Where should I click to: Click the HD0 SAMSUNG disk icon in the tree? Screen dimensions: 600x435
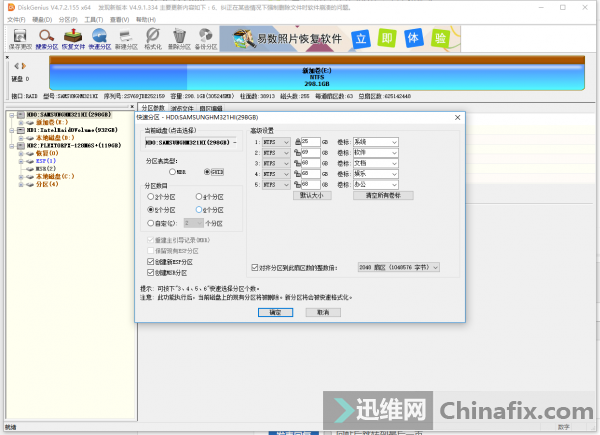pos(21,115)
